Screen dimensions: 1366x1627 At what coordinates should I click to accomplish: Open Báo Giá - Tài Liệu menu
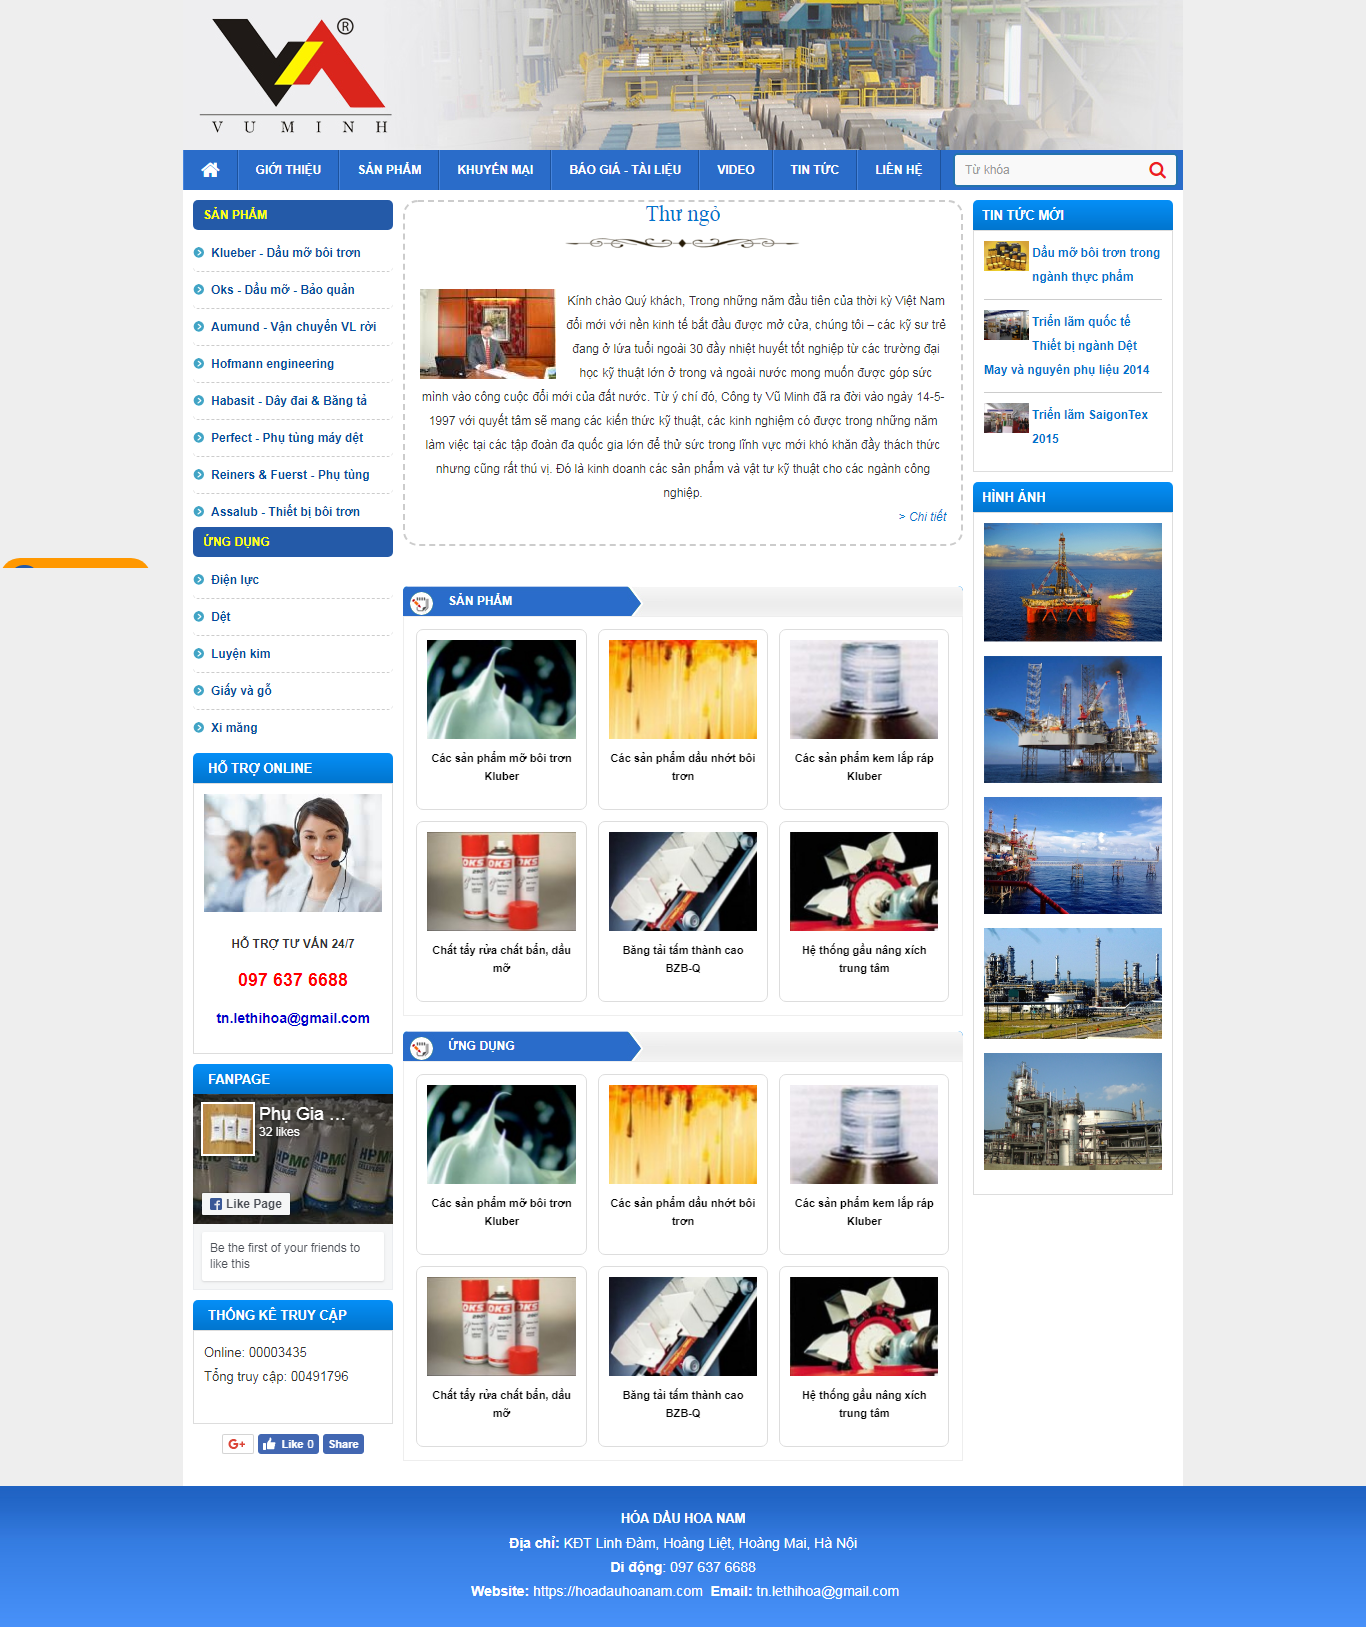point(625,170)
